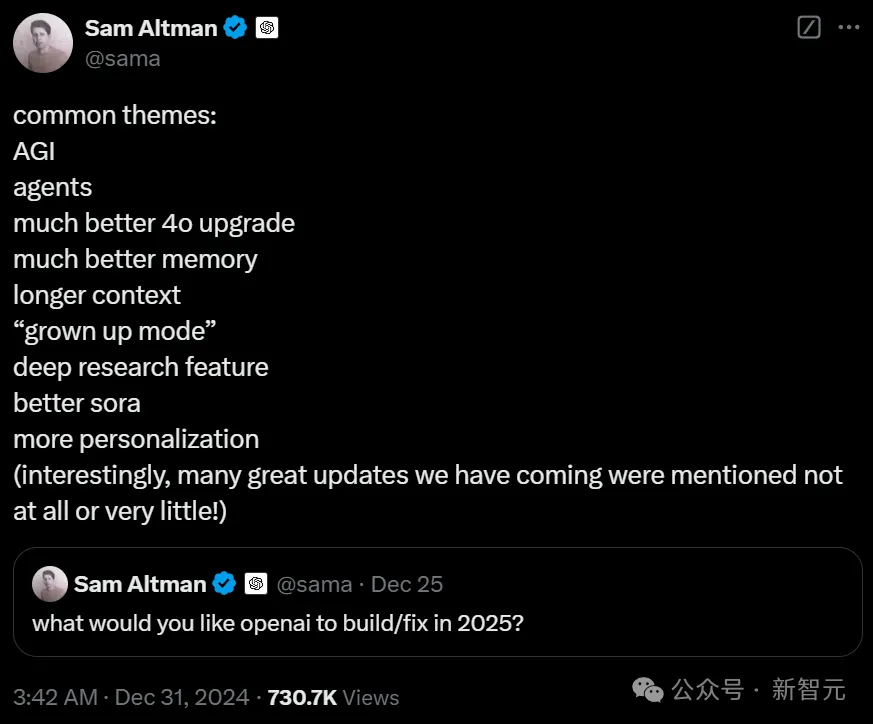Click the 730.7K Views count
873x724 pixels.
333,697
